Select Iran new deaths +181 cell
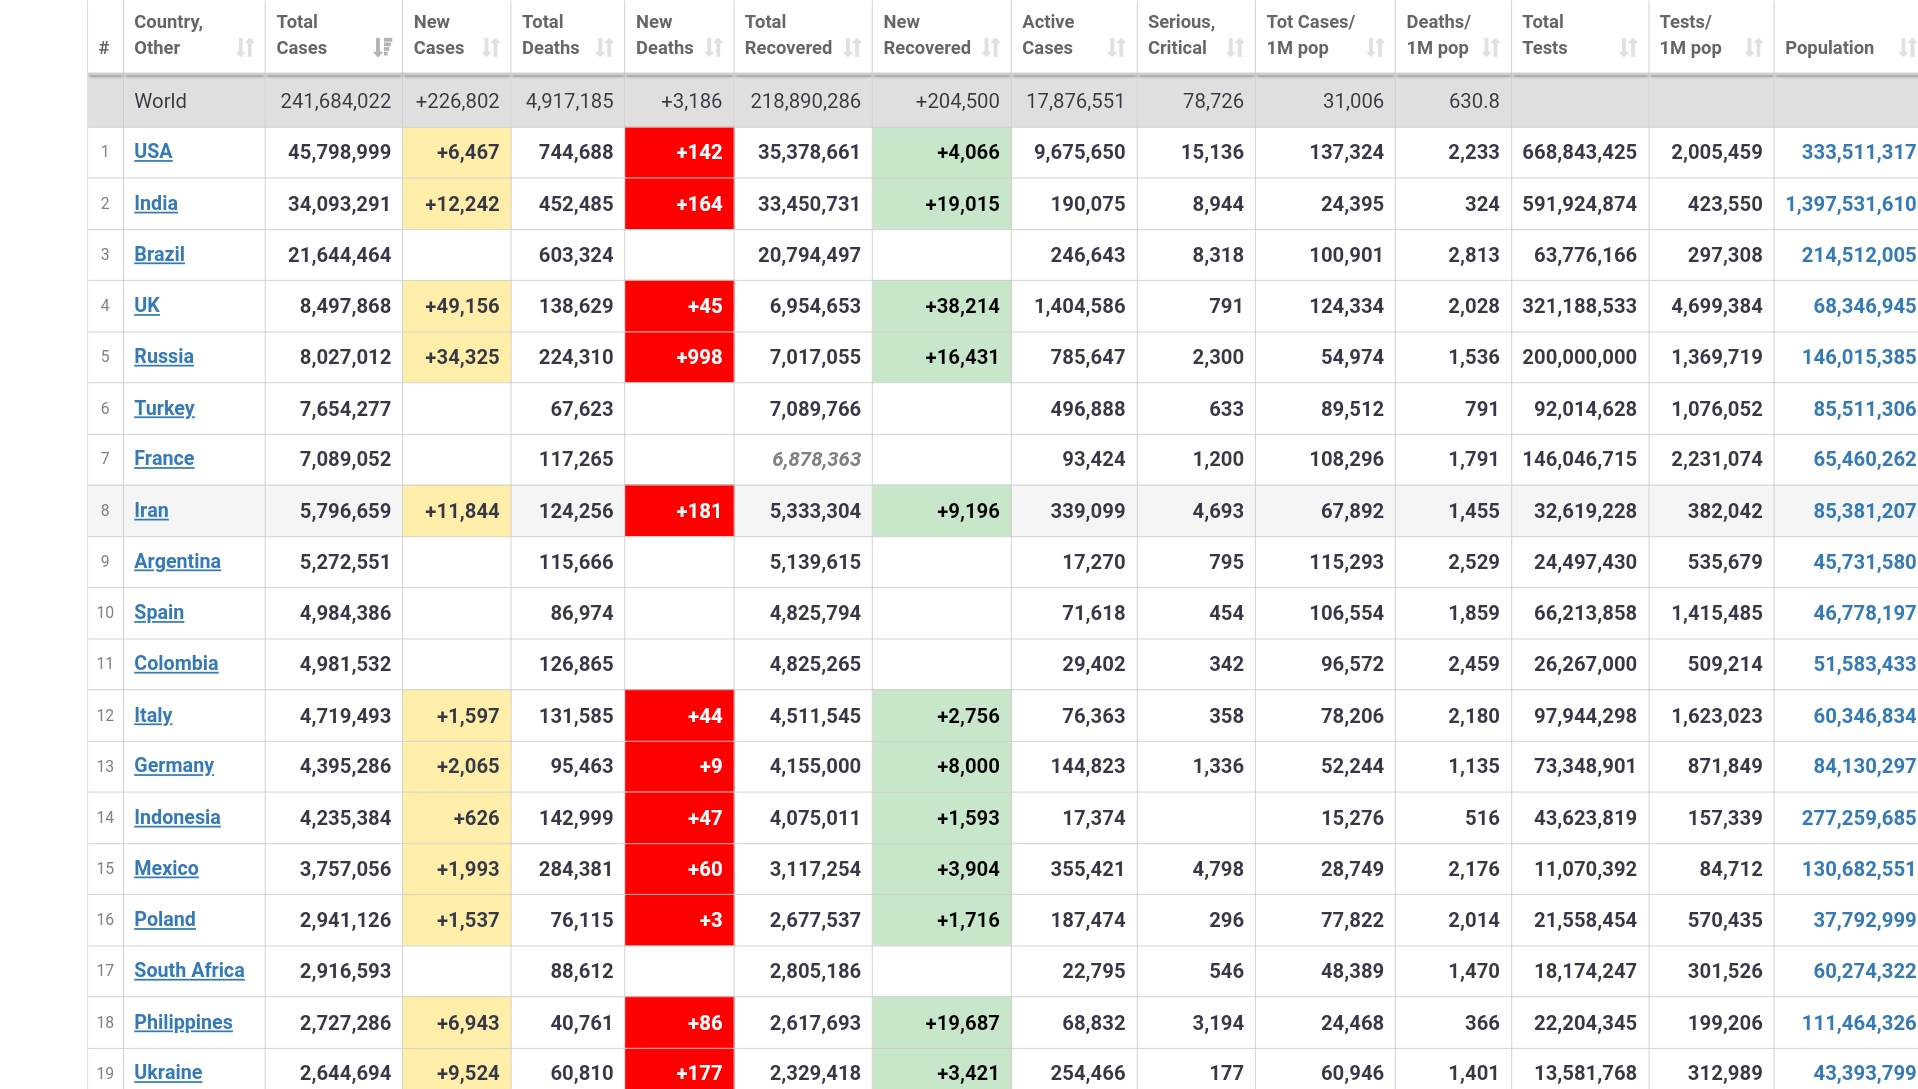 (x=679, y=511)
